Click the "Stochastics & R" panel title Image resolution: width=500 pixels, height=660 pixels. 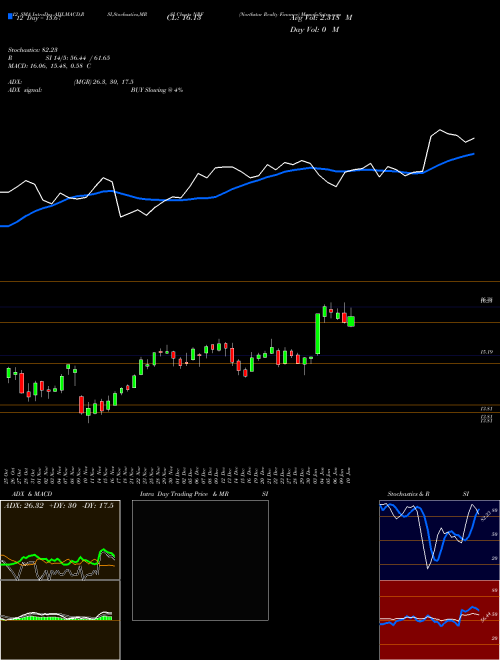pos(409,494)
